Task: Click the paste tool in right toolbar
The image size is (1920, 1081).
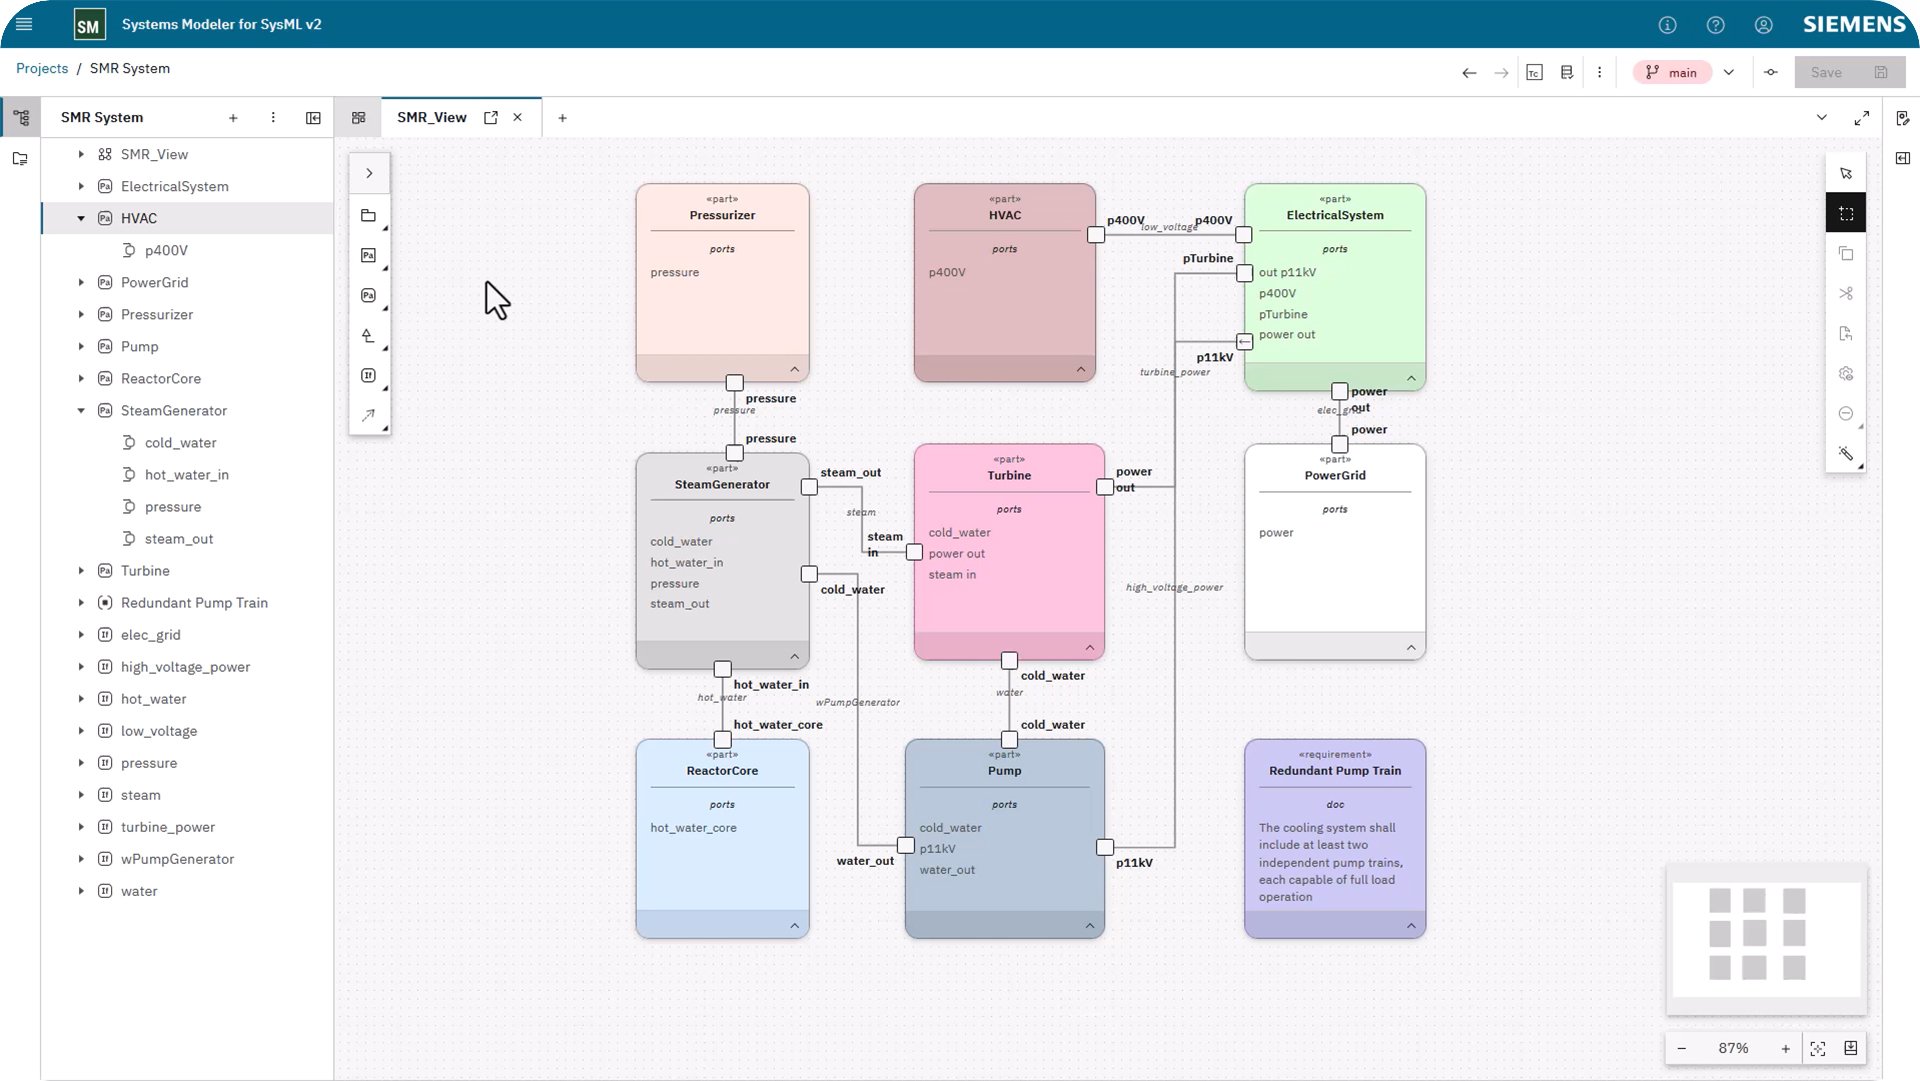Action: click(1846, 334)
